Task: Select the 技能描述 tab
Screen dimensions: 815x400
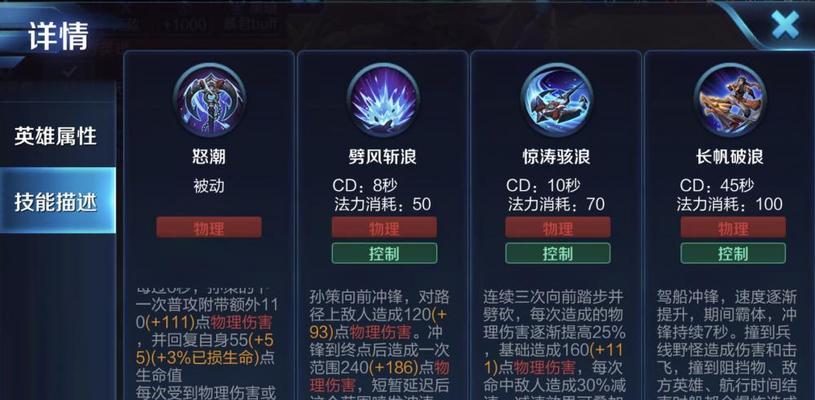Action: point(57,201)
